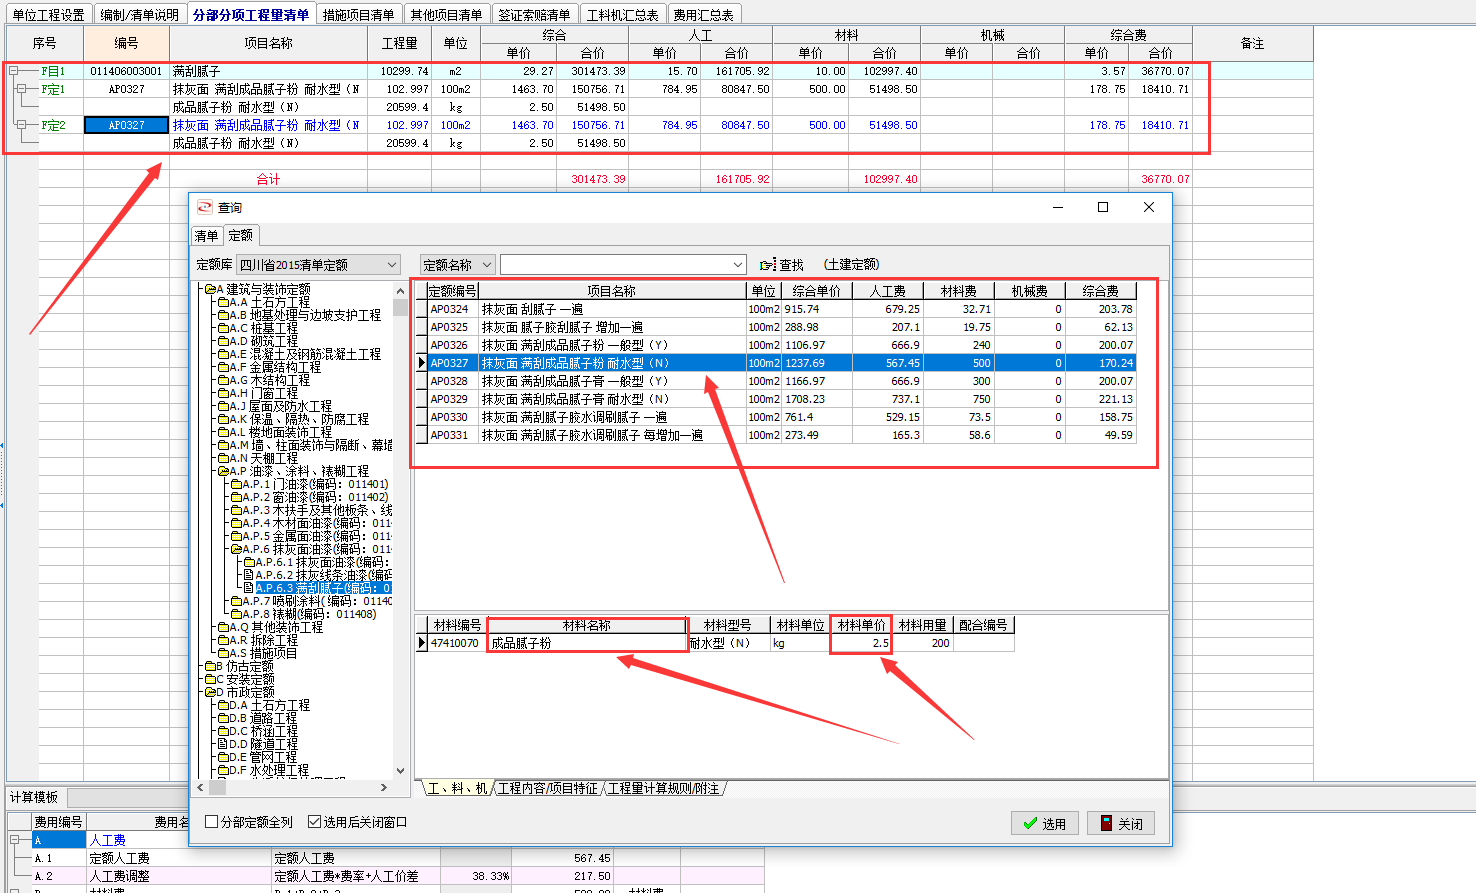Click the highlighted AP0327 code cell in F定2 row
The image size is (1476, 893).
coord(127,125)
